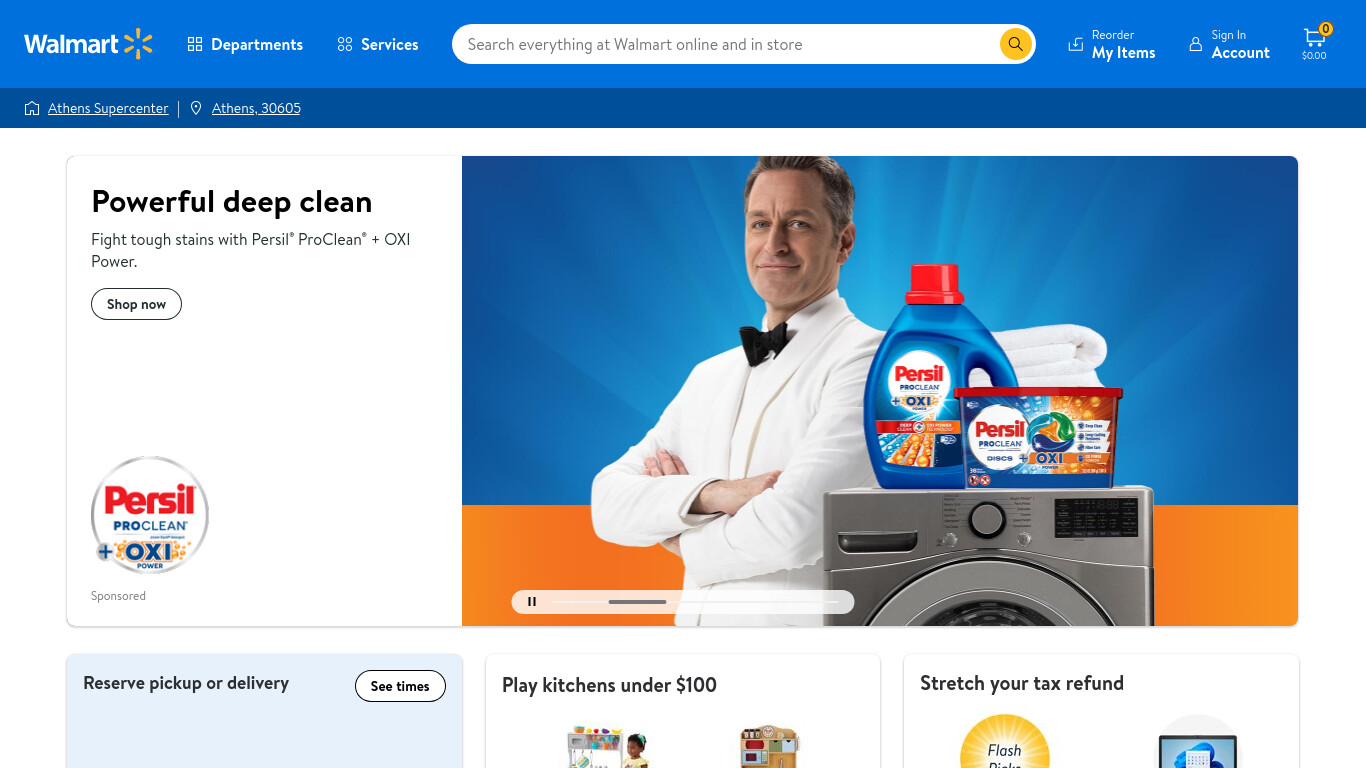Click the search everything at Walmart field
Screen dimensions: 1366x768
click(730, 44)
